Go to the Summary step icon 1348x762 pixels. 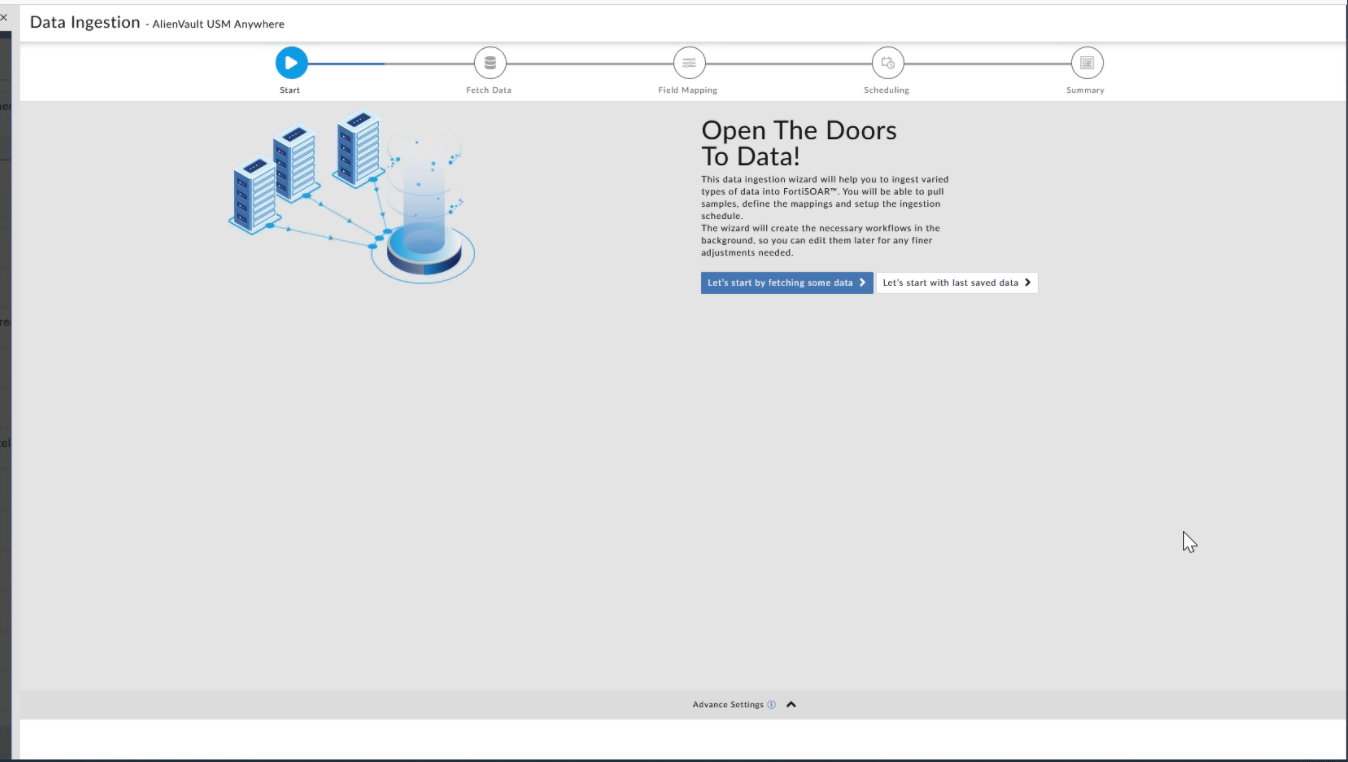pos(1086,63)
